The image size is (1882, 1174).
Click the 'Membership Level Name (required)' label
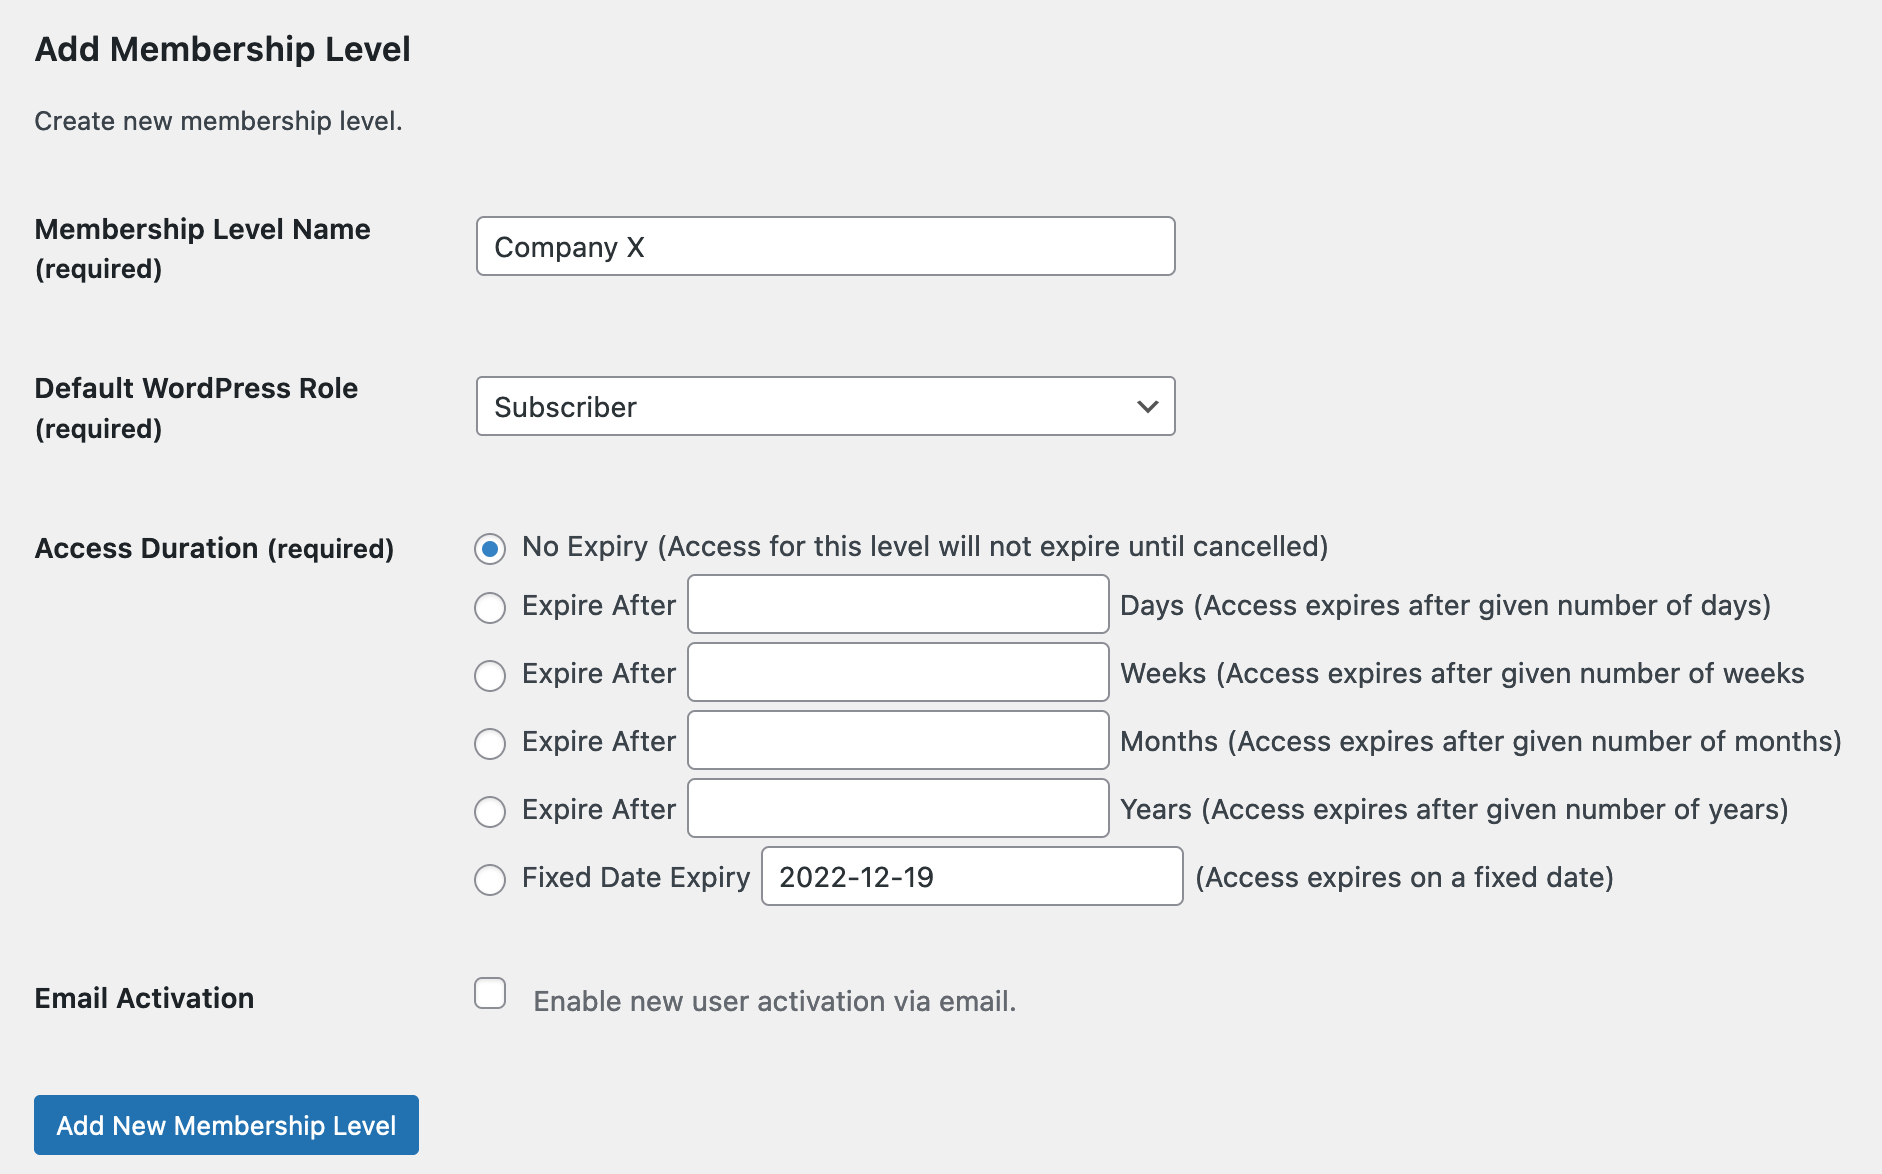203,249
